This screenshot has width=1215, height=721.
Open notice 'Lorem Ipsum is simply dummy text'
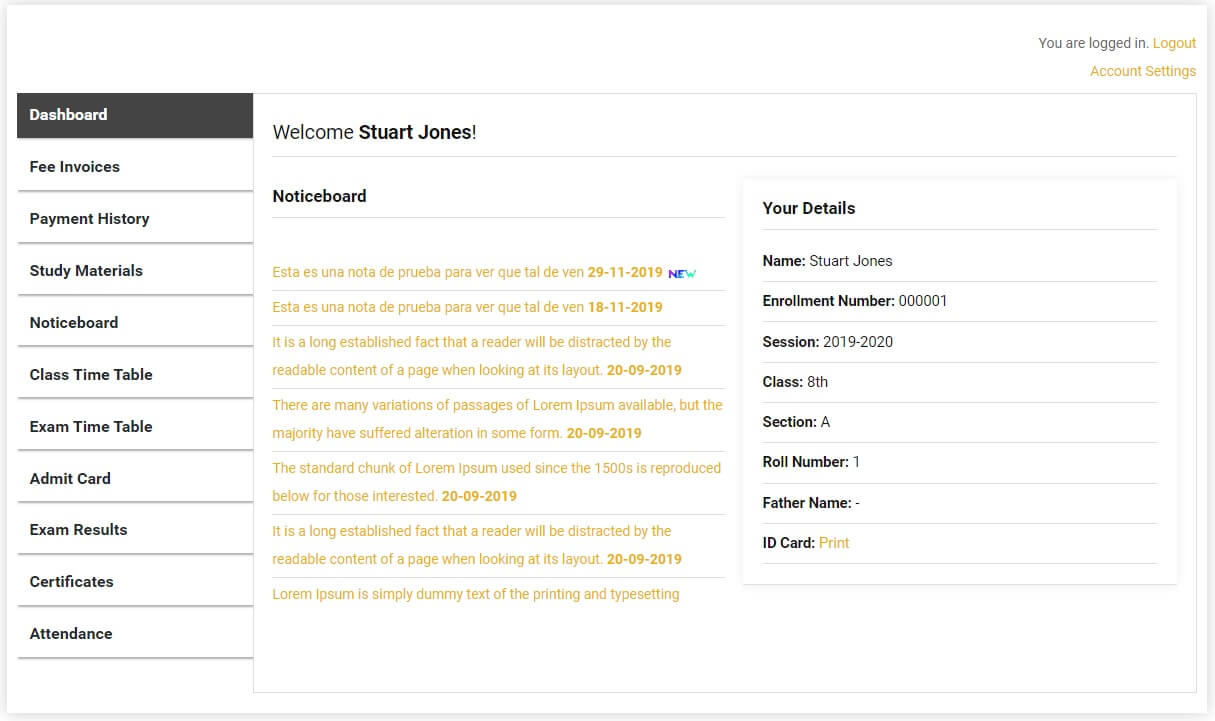(x=476, y=594)
